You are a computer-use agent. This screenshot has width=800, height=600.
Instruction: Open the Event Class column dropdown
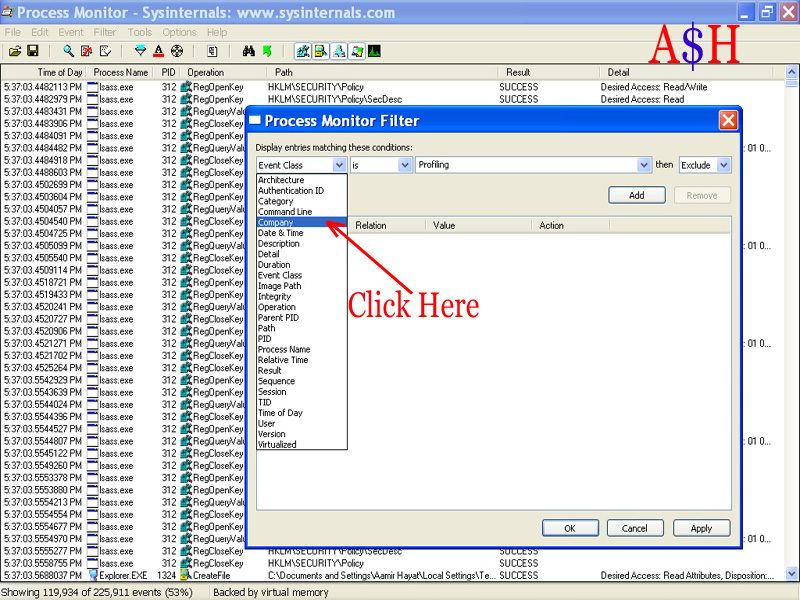point(339,165)
